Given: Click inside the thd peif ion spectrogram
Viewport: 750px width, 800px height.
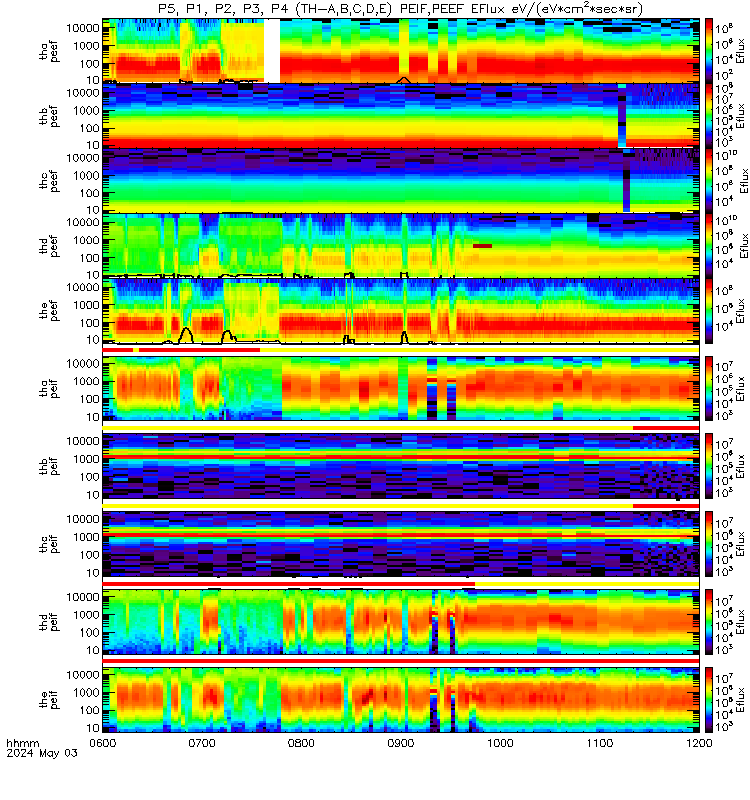Looking at the screenshot, I should [401, 621].
